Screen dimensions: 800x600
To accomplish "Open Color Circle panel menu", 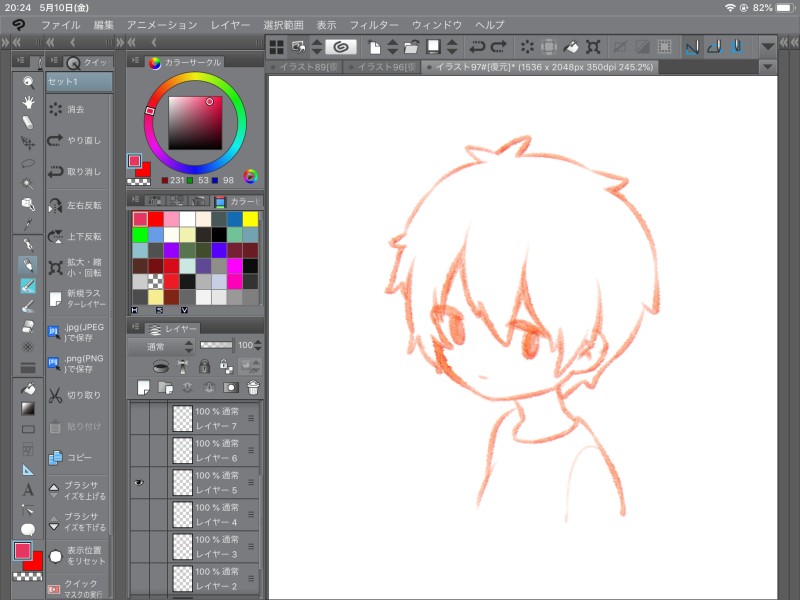I will click(135, 61).
